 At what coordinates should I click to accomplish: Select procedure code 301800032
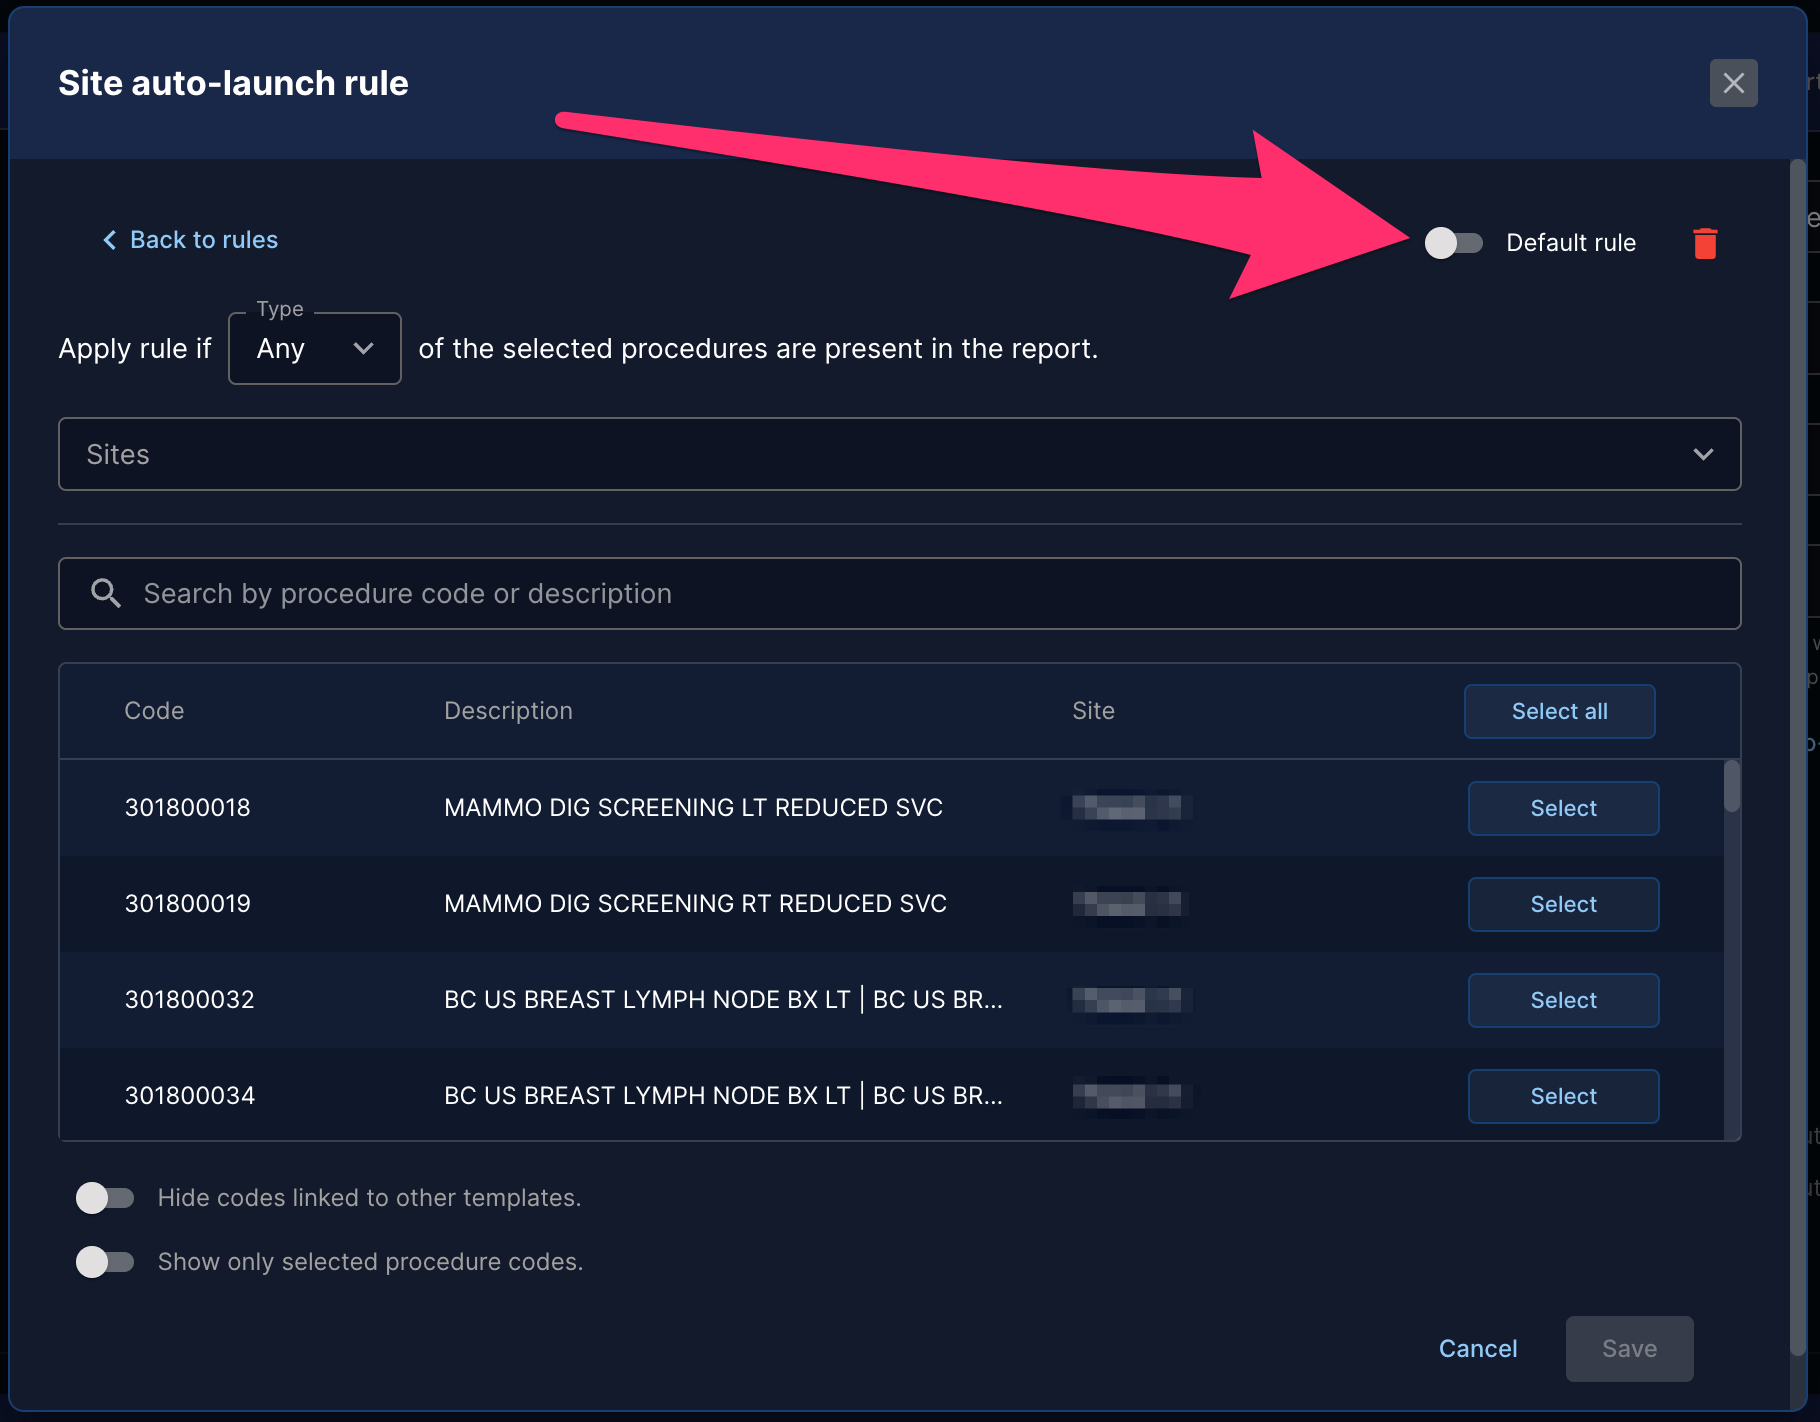click(x=1563, y=1000)
